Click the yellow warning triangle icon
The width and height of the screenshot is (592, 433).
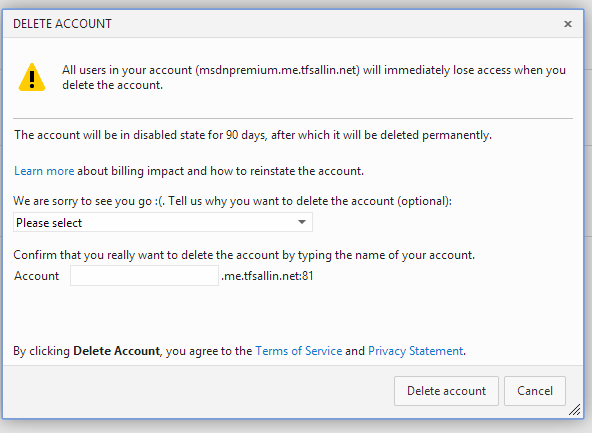(32, 77)
